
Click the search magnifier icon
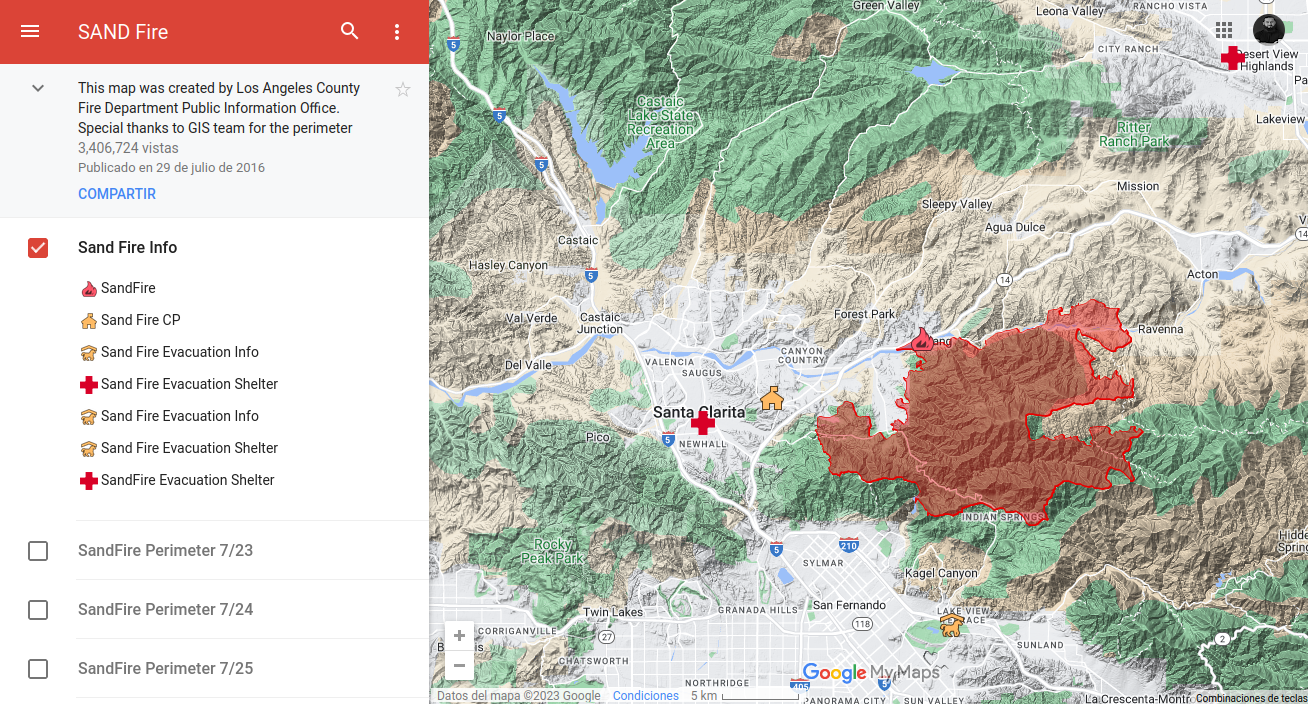tap(349, 32)
